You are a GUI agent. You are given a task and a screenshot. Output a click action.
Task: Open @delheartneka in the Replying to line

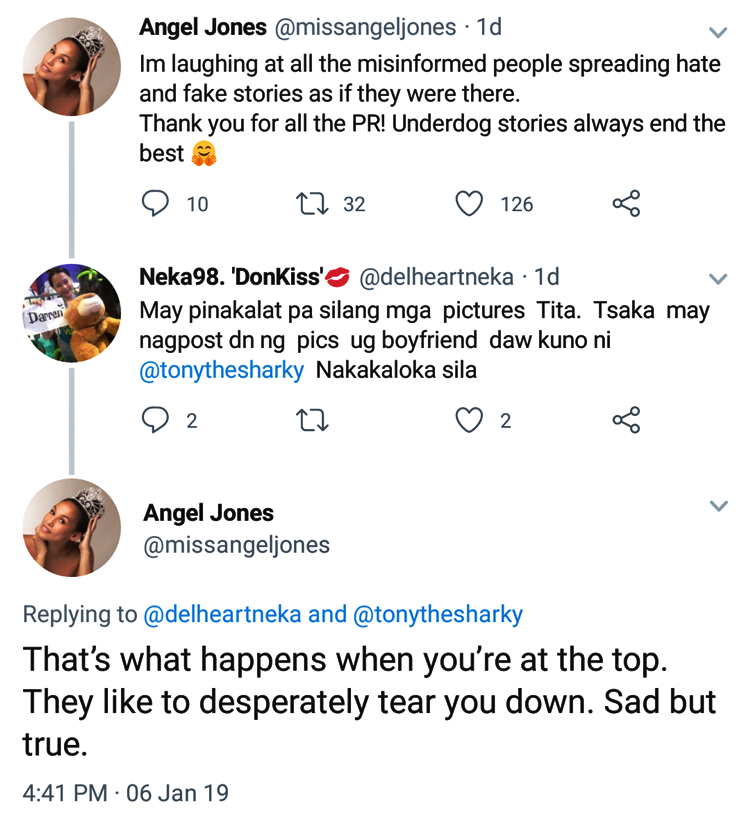(222, 614)
